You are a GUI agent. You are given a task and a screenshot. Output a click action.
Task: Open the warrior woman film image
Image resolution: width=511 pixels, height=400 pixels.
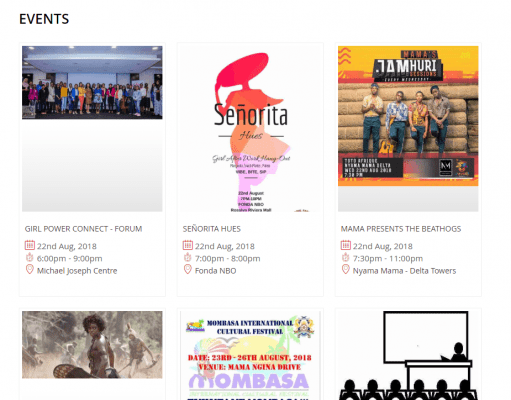coord(92,345)
